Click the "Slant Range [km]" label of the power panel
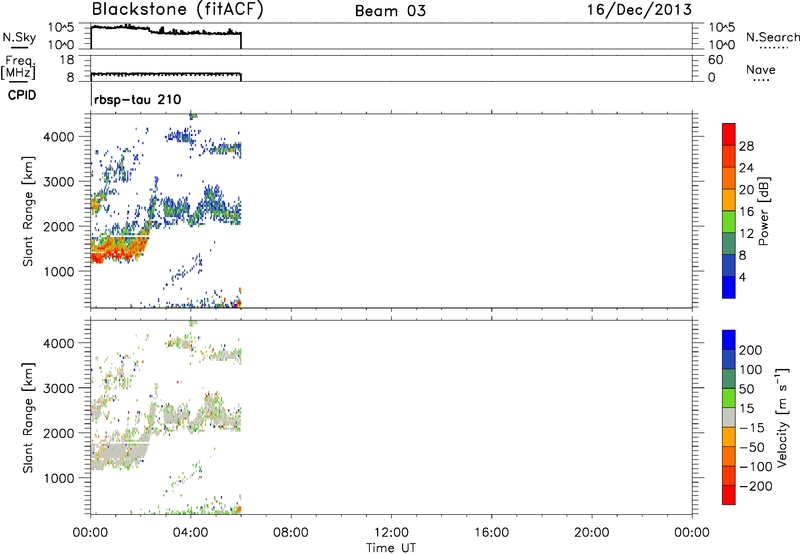800x554 pixels. pos(28,212)
